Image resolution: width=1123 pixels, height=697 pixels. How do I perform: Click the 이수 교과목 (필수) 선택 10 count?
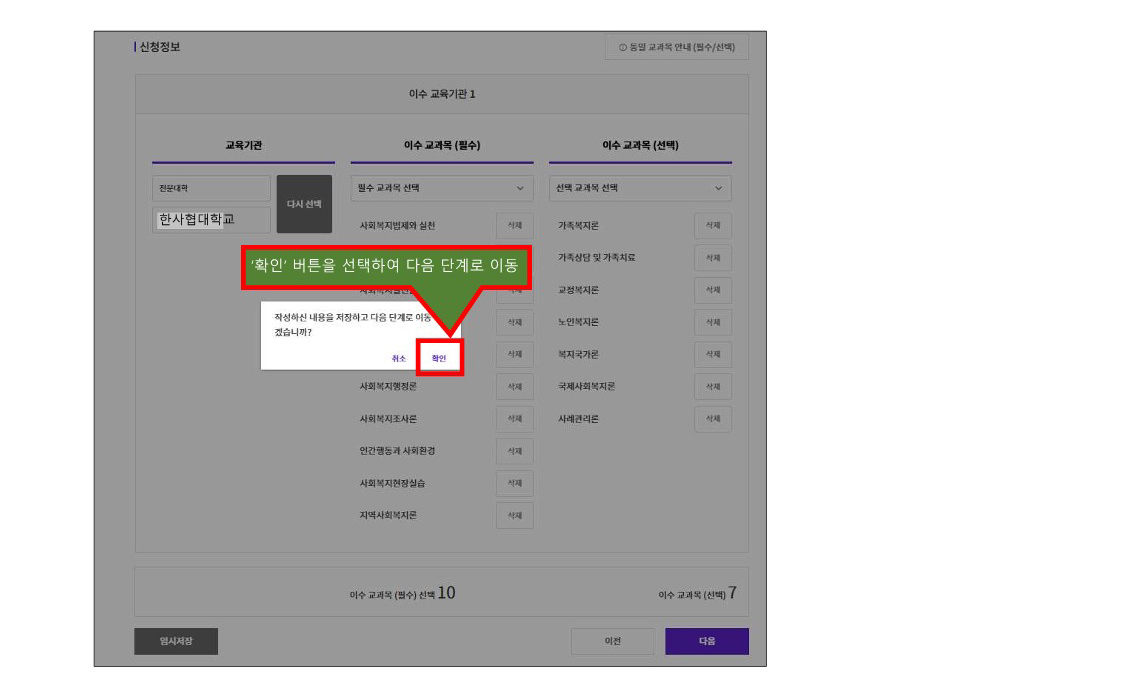tap(403, 594)
